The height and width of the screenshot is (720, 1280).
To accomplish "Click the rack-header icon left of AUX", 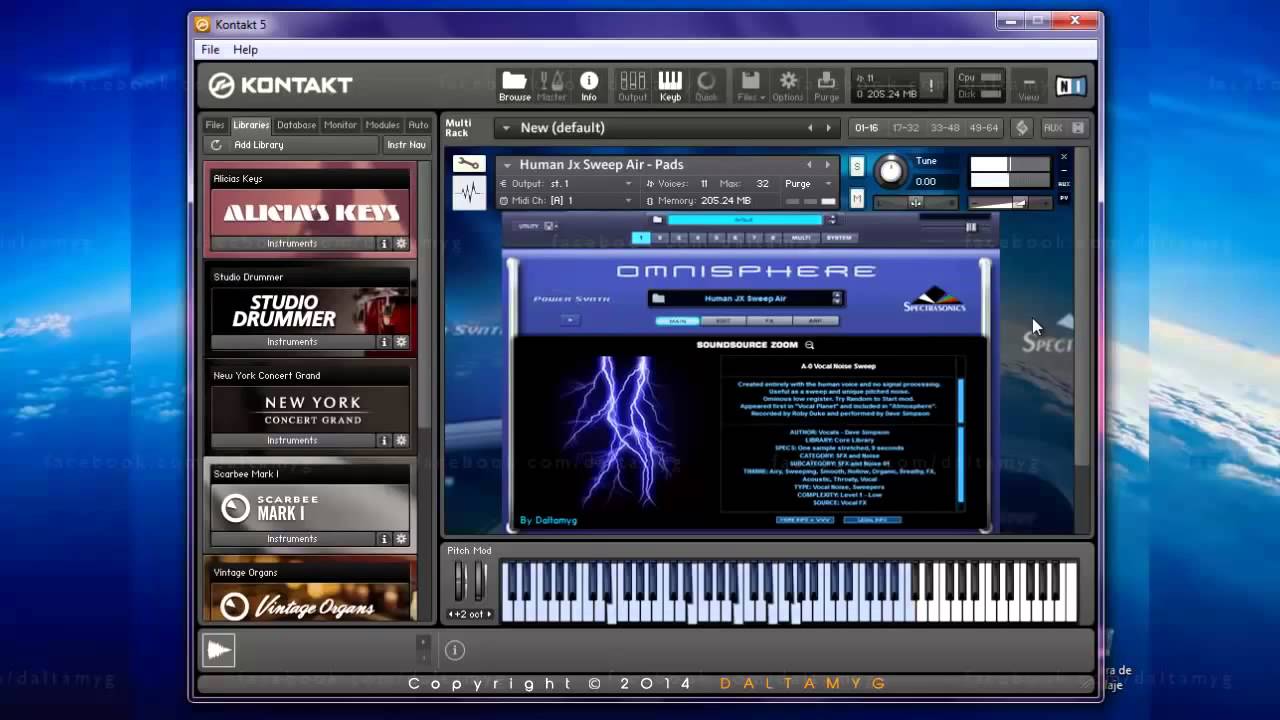I will point(1021,128).
